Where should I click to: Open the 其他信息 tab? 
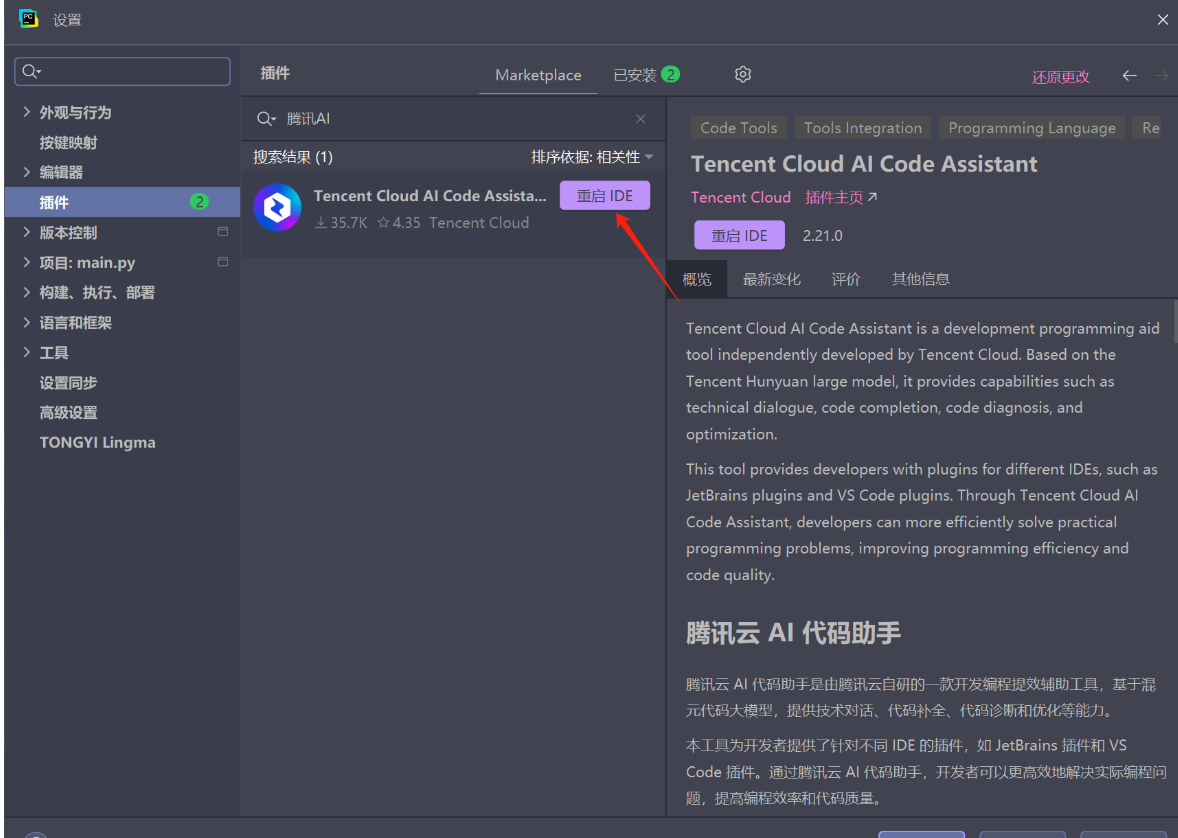click(x=920, y=280)
